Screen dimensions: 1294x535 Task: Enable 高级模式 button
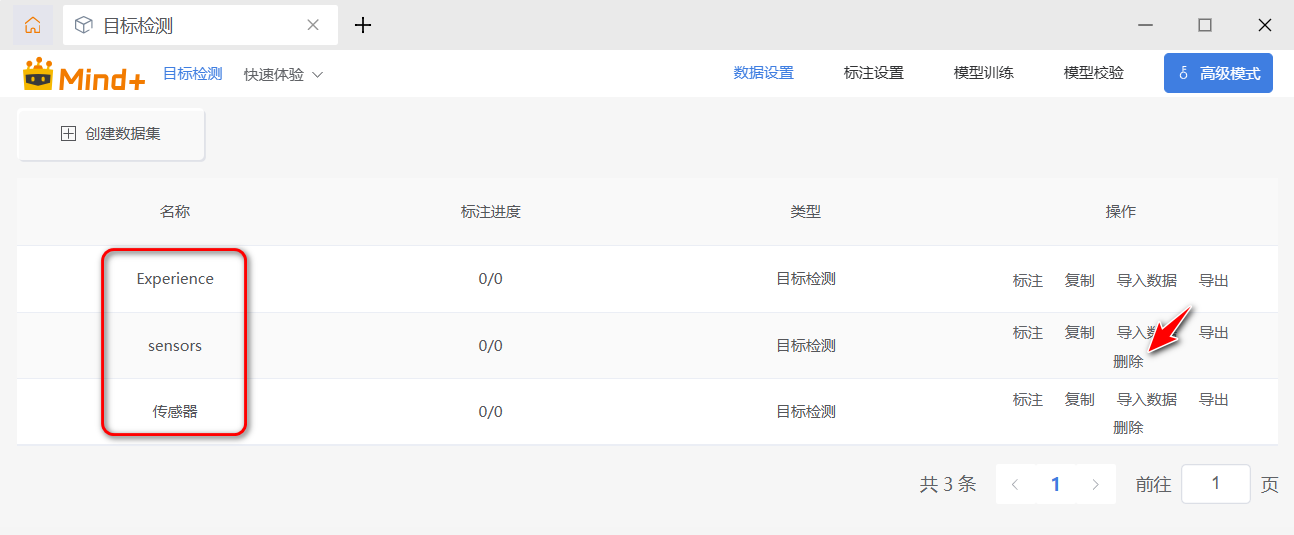1218,73
